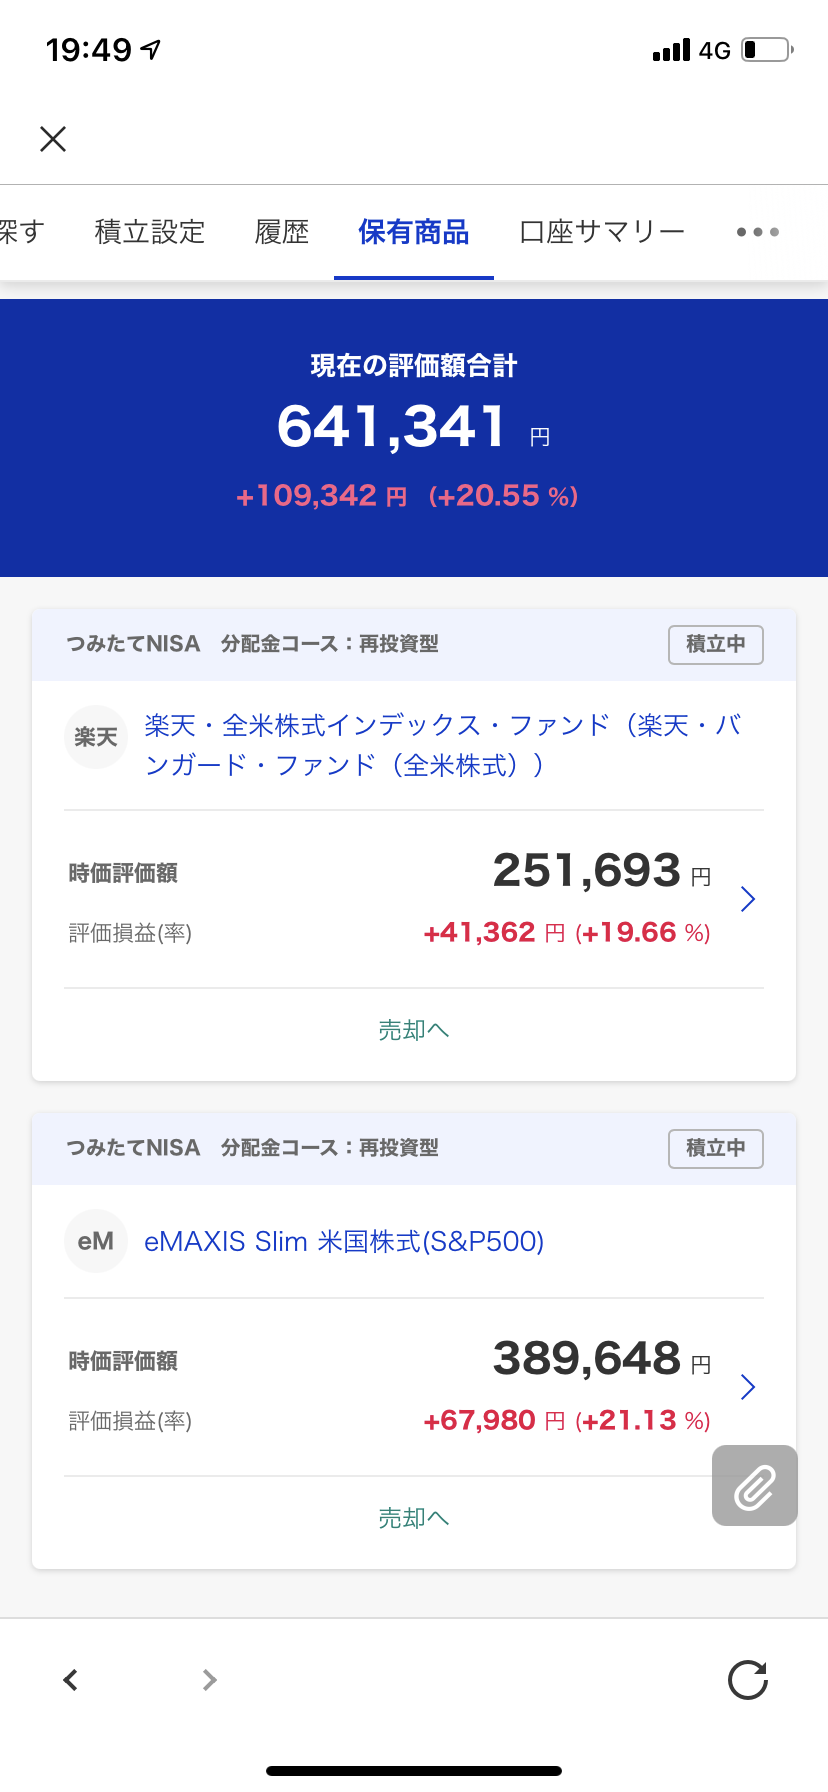The image size is (828, 1792).
Task: Go forward using the right arrow
Action: [x=209, y=1680]
